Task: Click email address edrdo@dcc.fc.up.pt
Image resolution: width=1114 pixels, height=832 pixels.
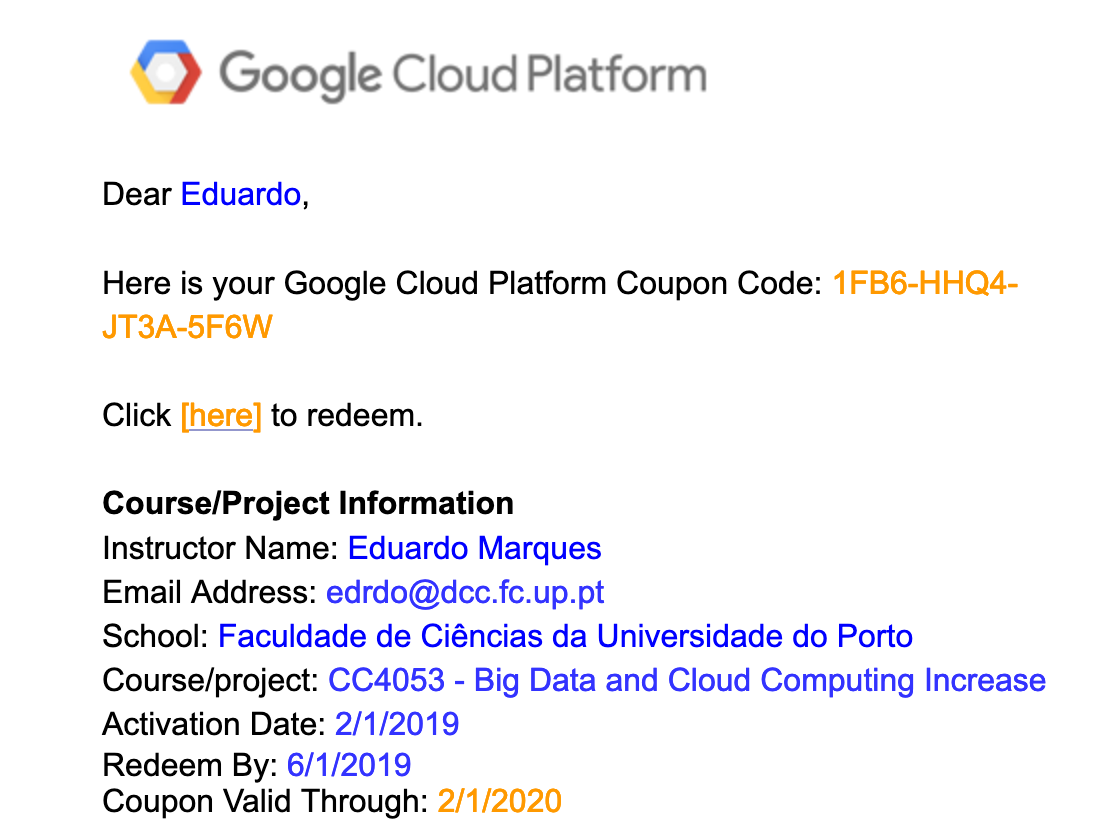Action: tap(465, 593)
